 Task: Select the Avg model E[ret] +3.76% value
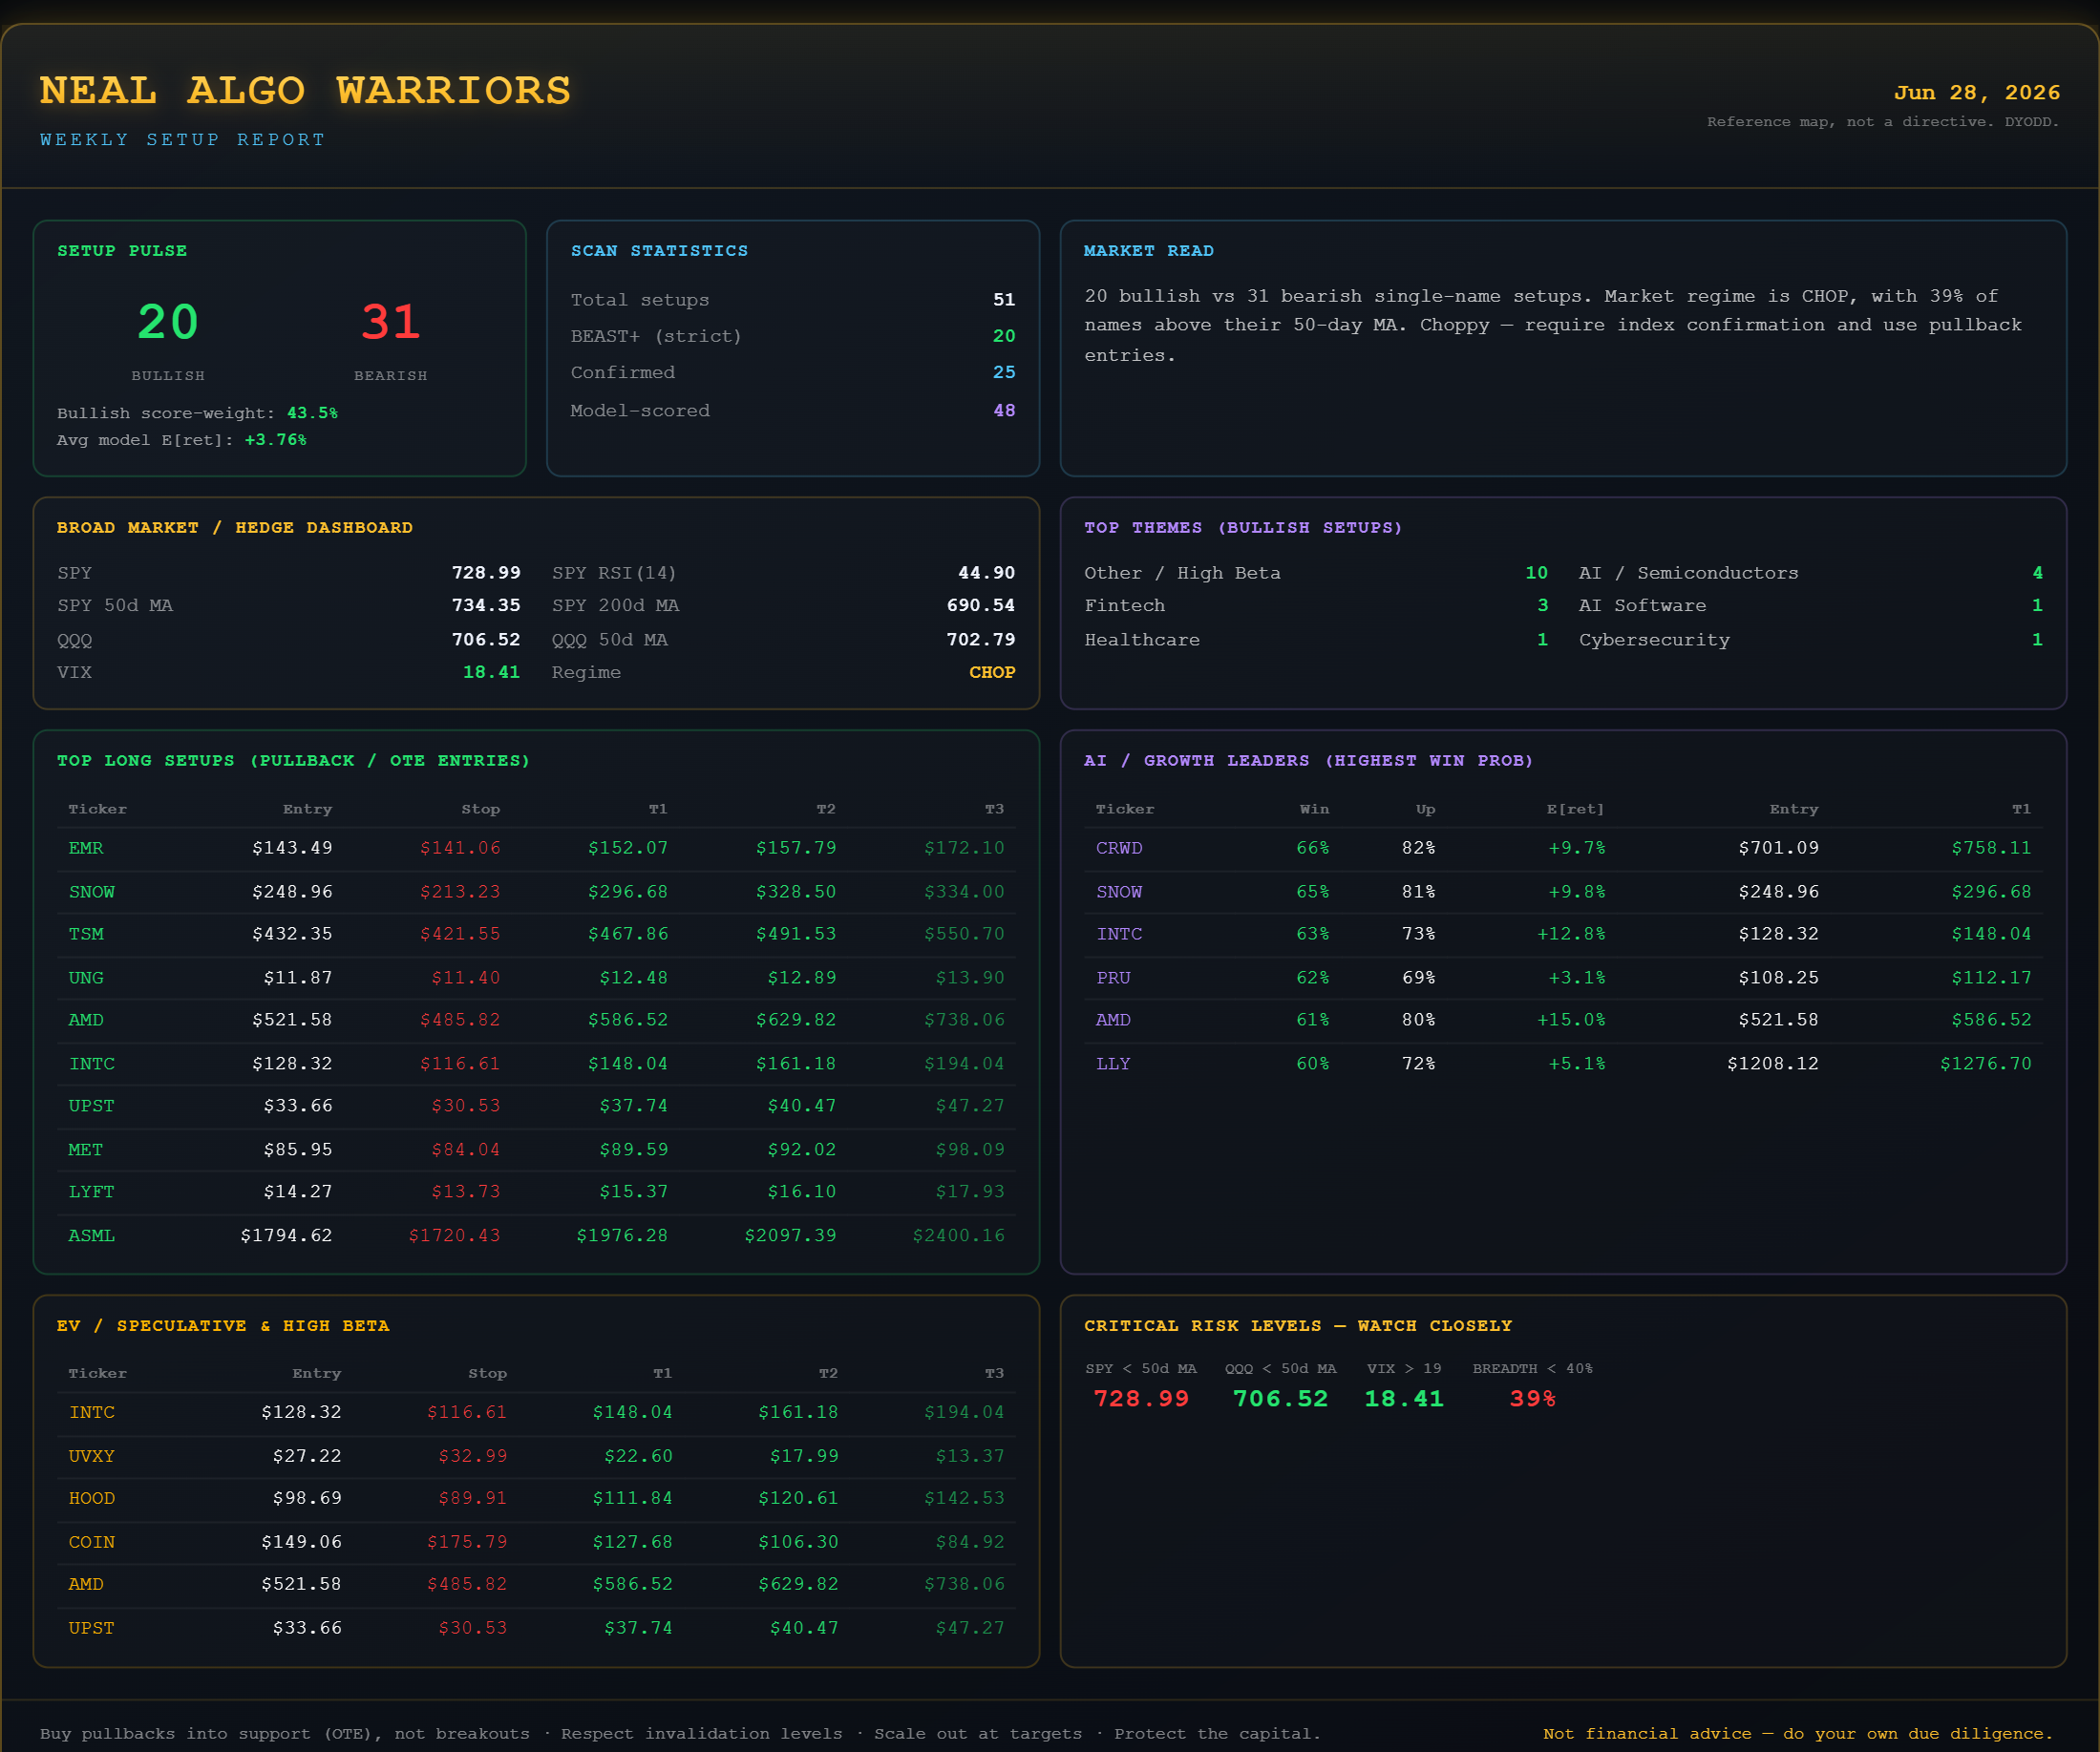(275, 440)
